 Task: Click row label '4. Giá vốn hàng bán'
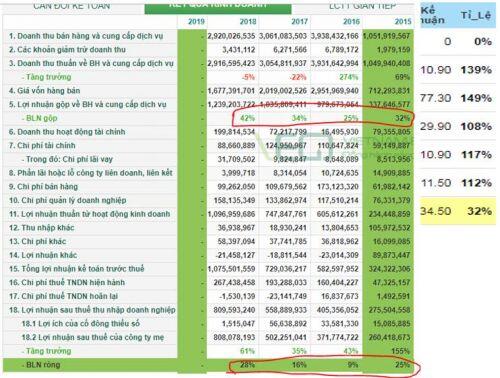pos(44,91)
